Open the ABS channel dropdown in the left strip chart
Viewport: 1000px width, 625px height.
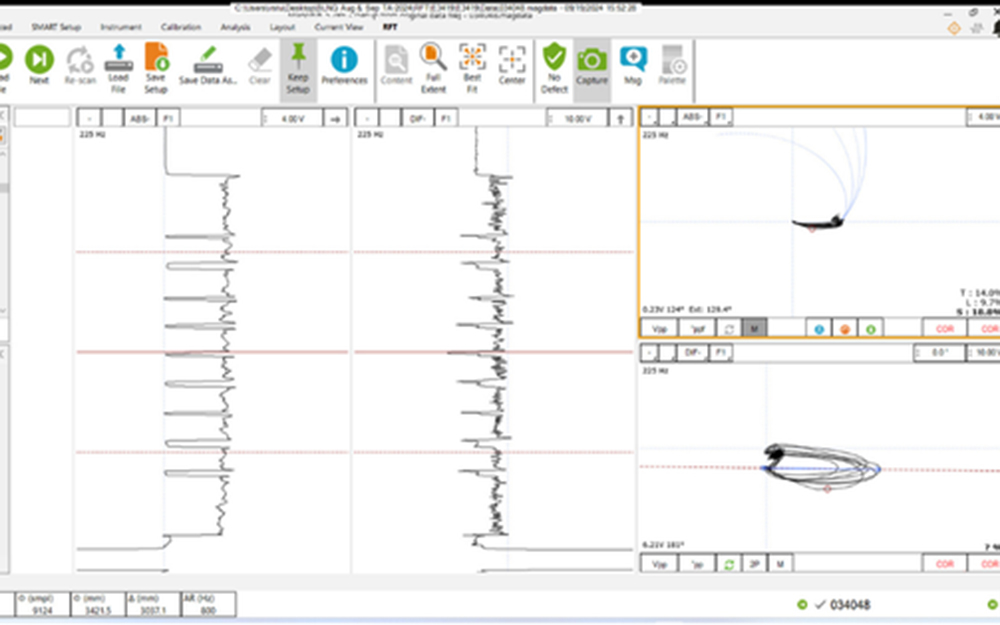(138, 118)
